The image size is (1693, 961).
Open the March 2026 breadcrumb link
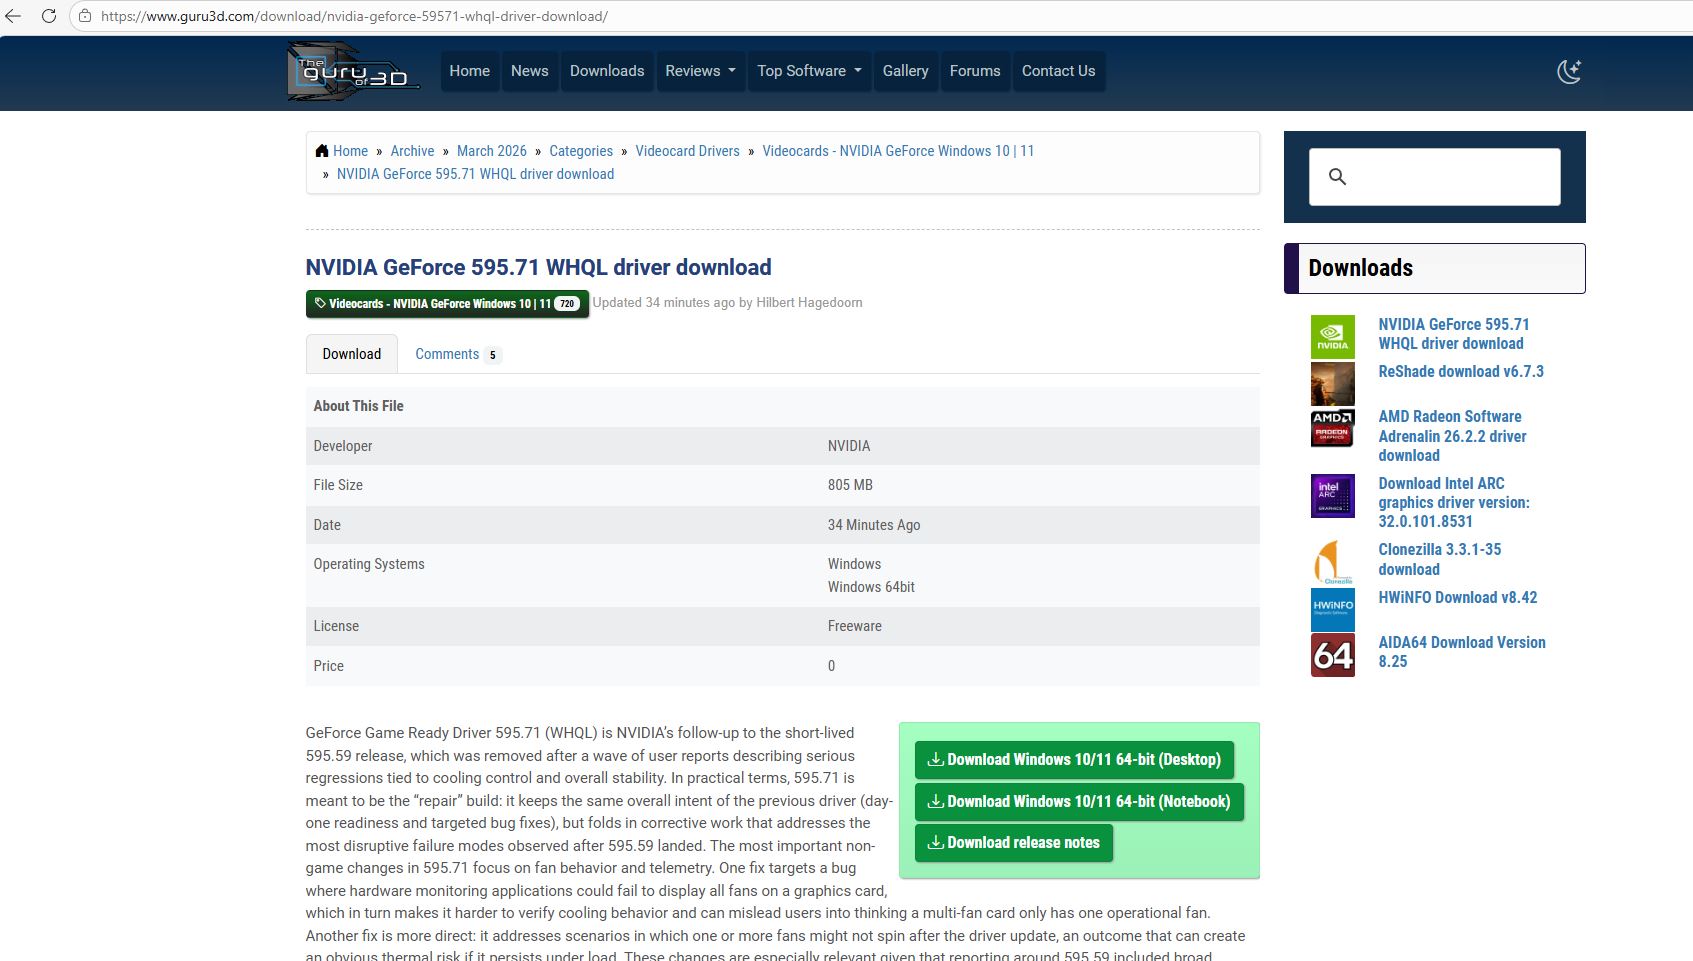point(492,151)
